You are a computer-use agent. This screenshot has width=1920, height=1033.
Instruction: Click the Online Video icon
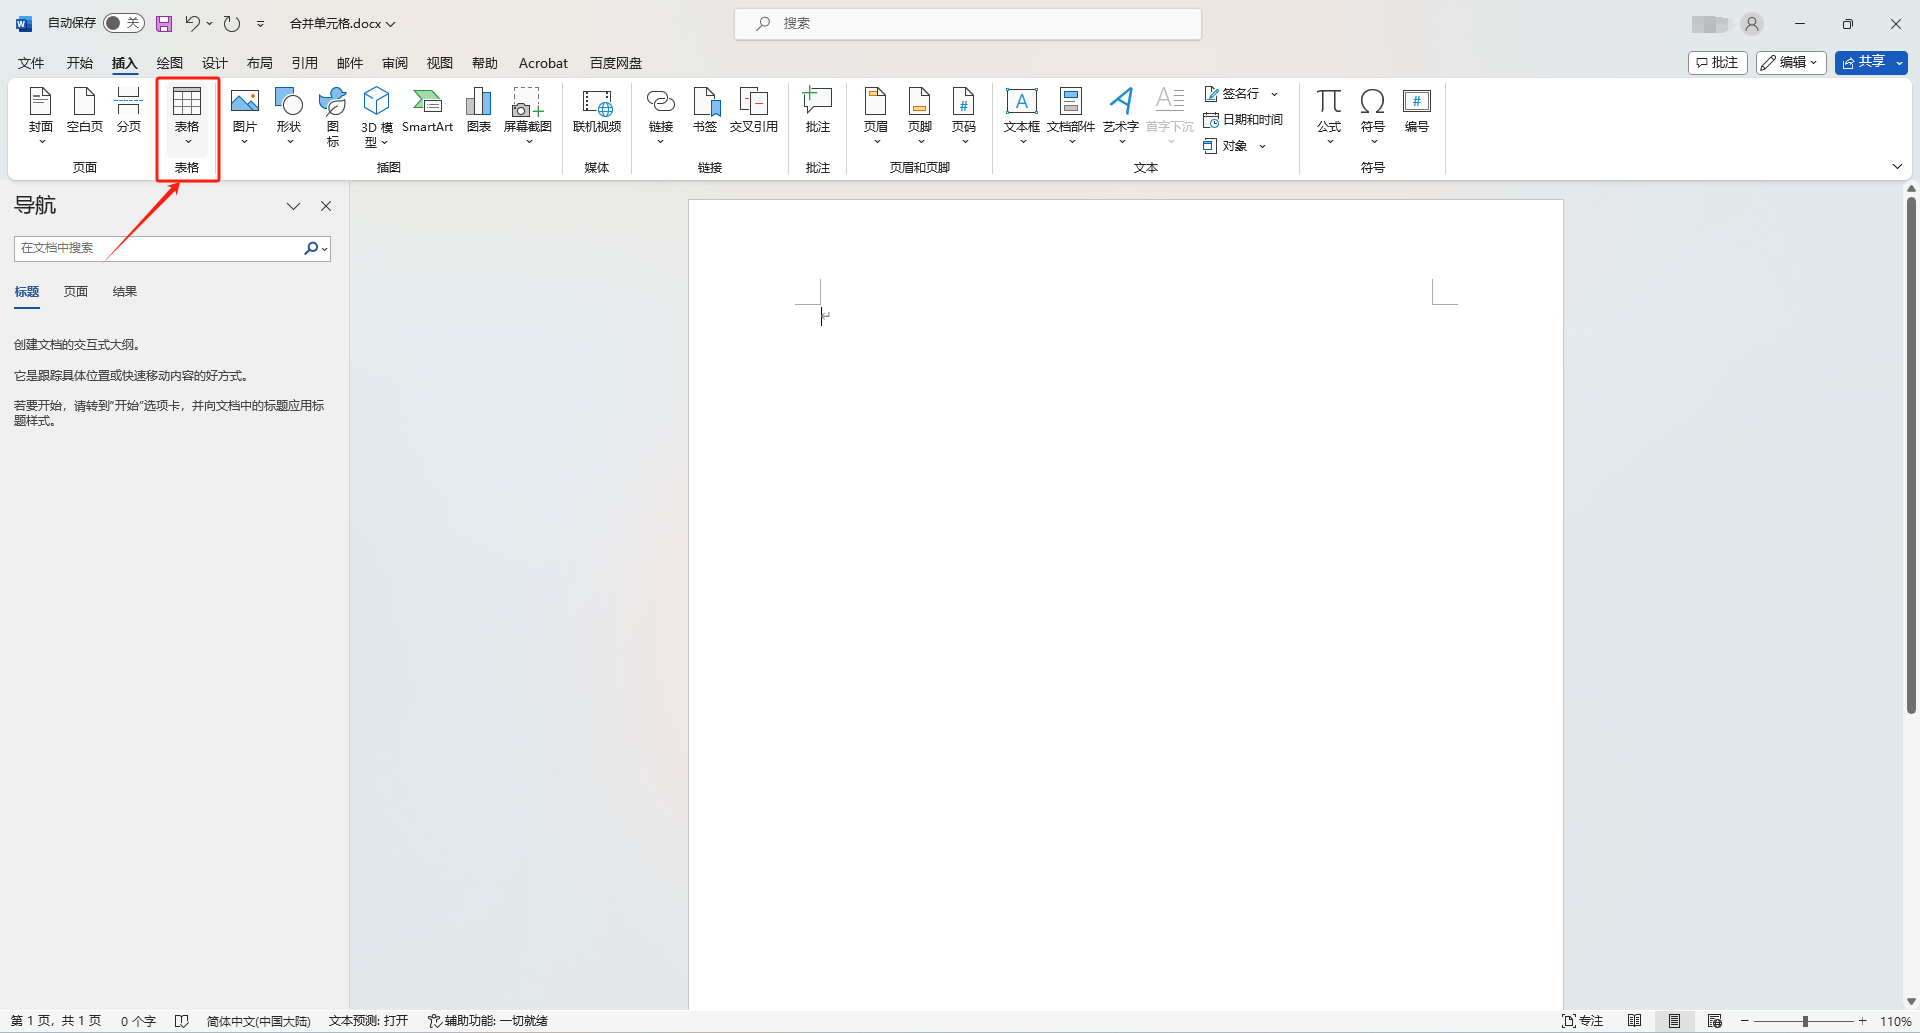tap(597, 110)
